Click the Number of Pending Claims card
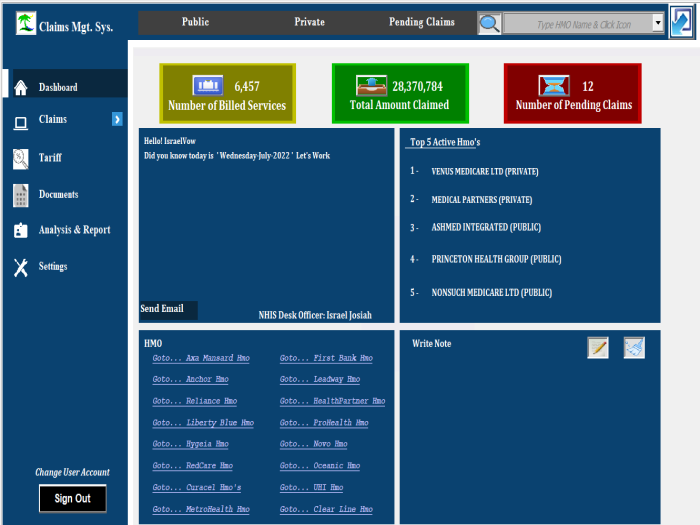This screenshot has width=700, height=525. pos(573,93)
